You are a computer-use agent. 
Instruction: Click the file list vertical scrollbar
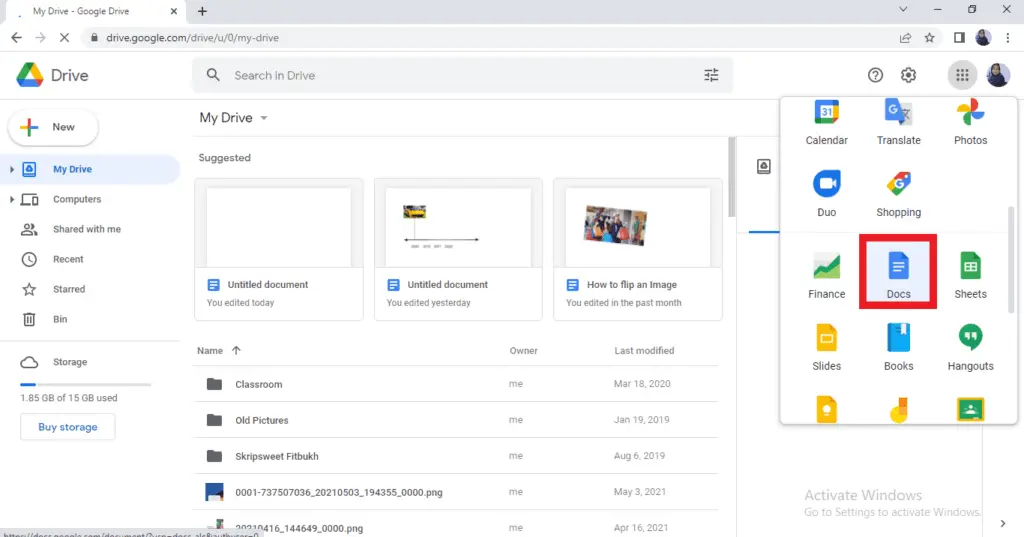coord(731,176)
